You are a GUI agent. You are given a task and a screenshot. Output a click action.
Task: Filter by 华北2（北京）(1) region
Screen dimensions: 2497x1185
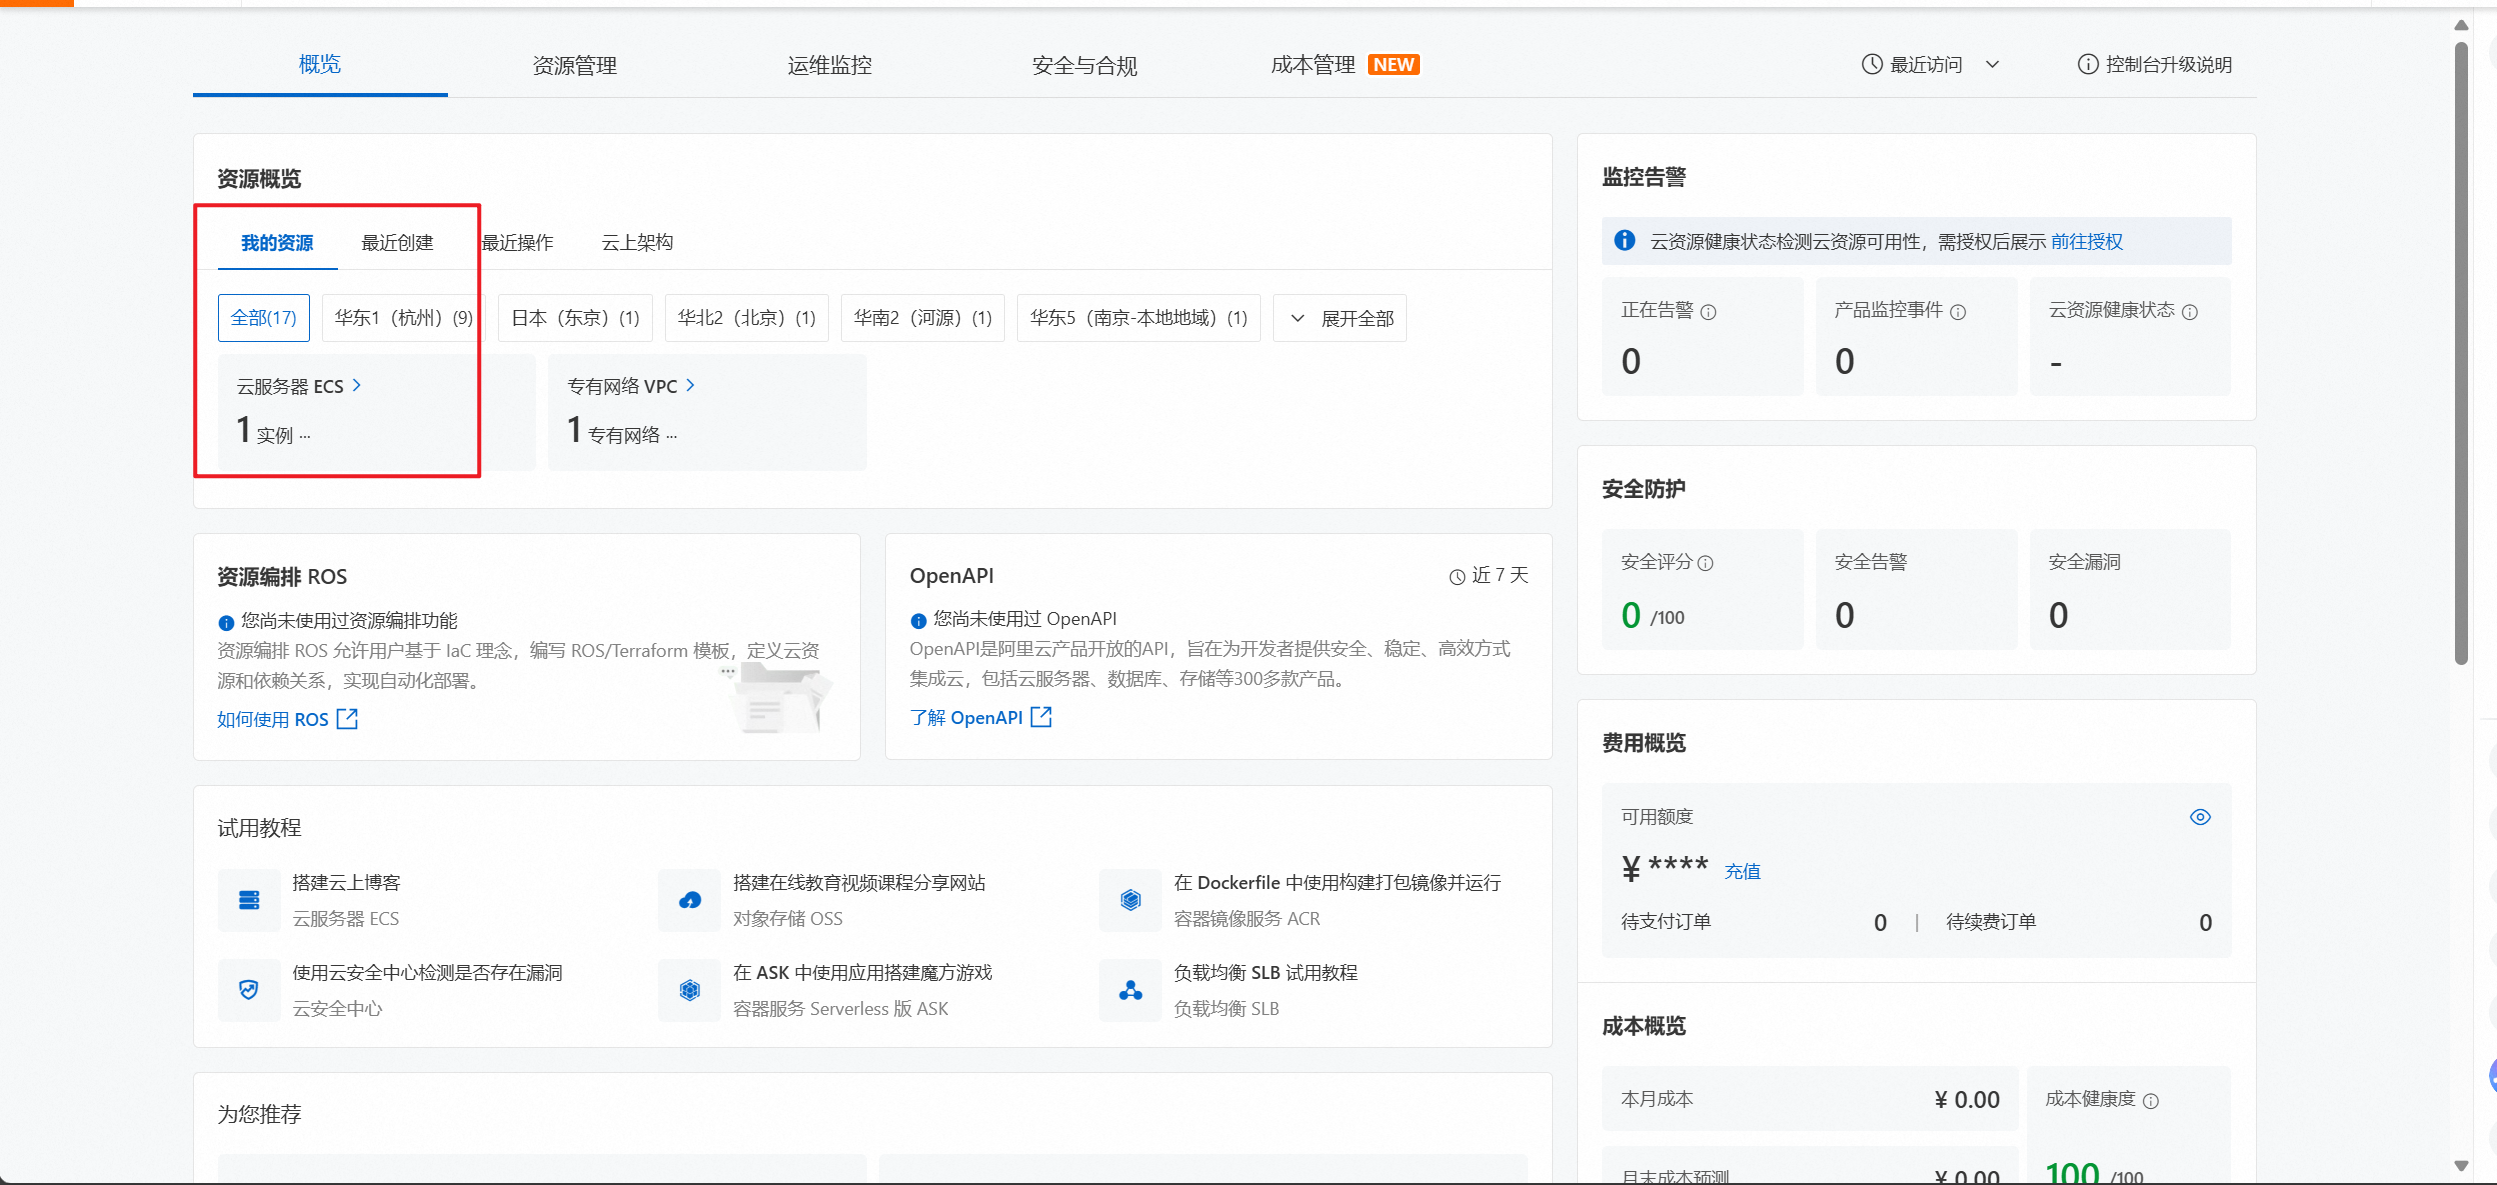point(747,318)
